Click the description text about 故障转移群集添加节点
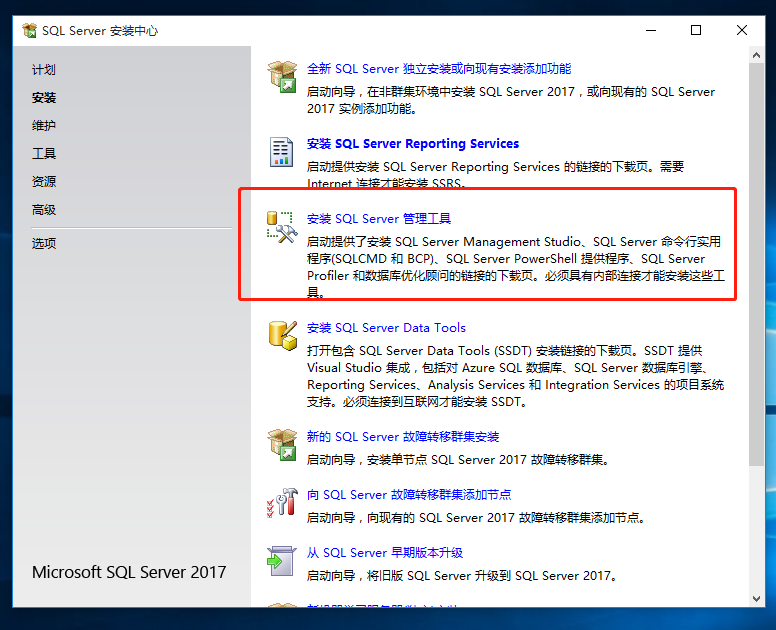 pyautogui.click(x=476, y=518)
